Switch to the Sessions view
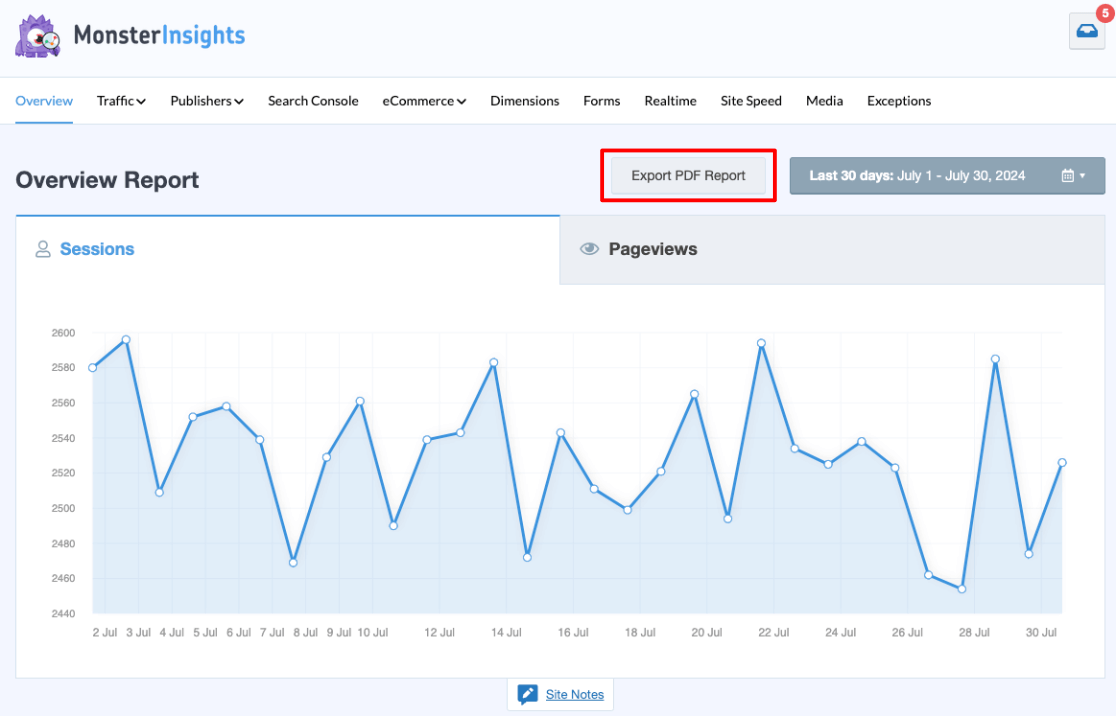1116x716 pixels. 95,249
